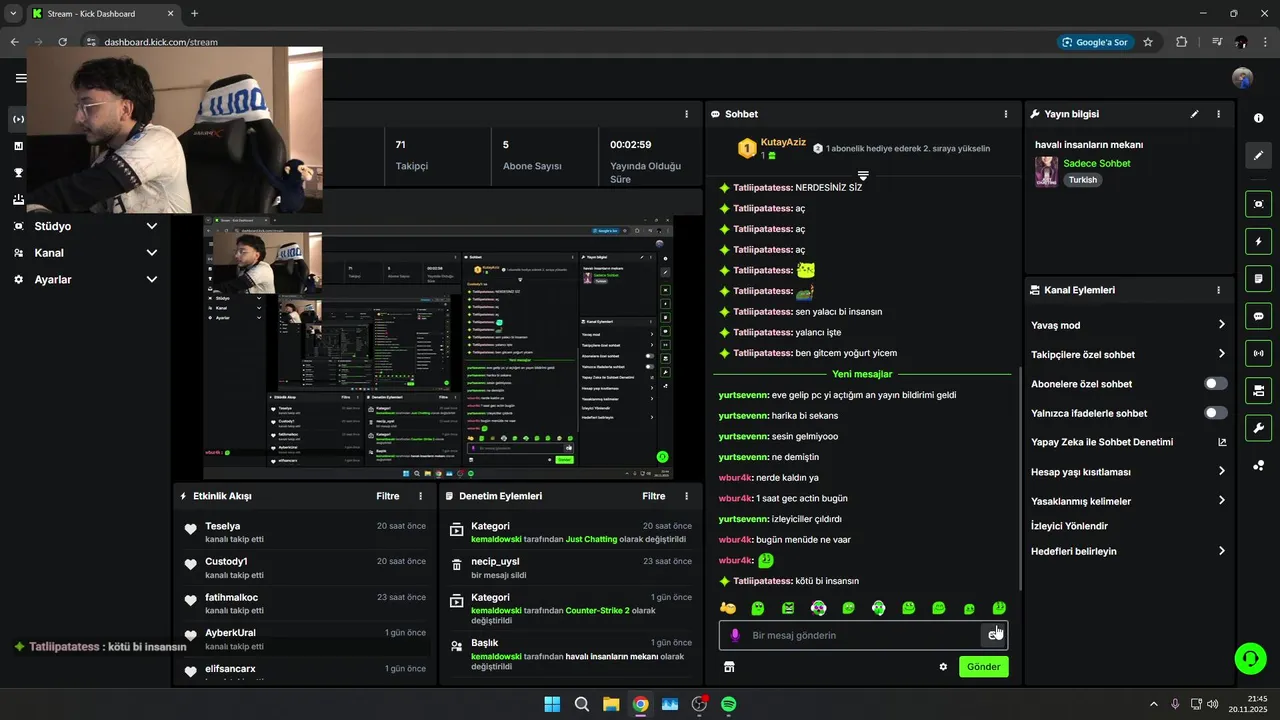The height and width of the screenshot is (720, 1280).
Task: Toggle the chat bubble panel icon
Action: (1258, 316)
